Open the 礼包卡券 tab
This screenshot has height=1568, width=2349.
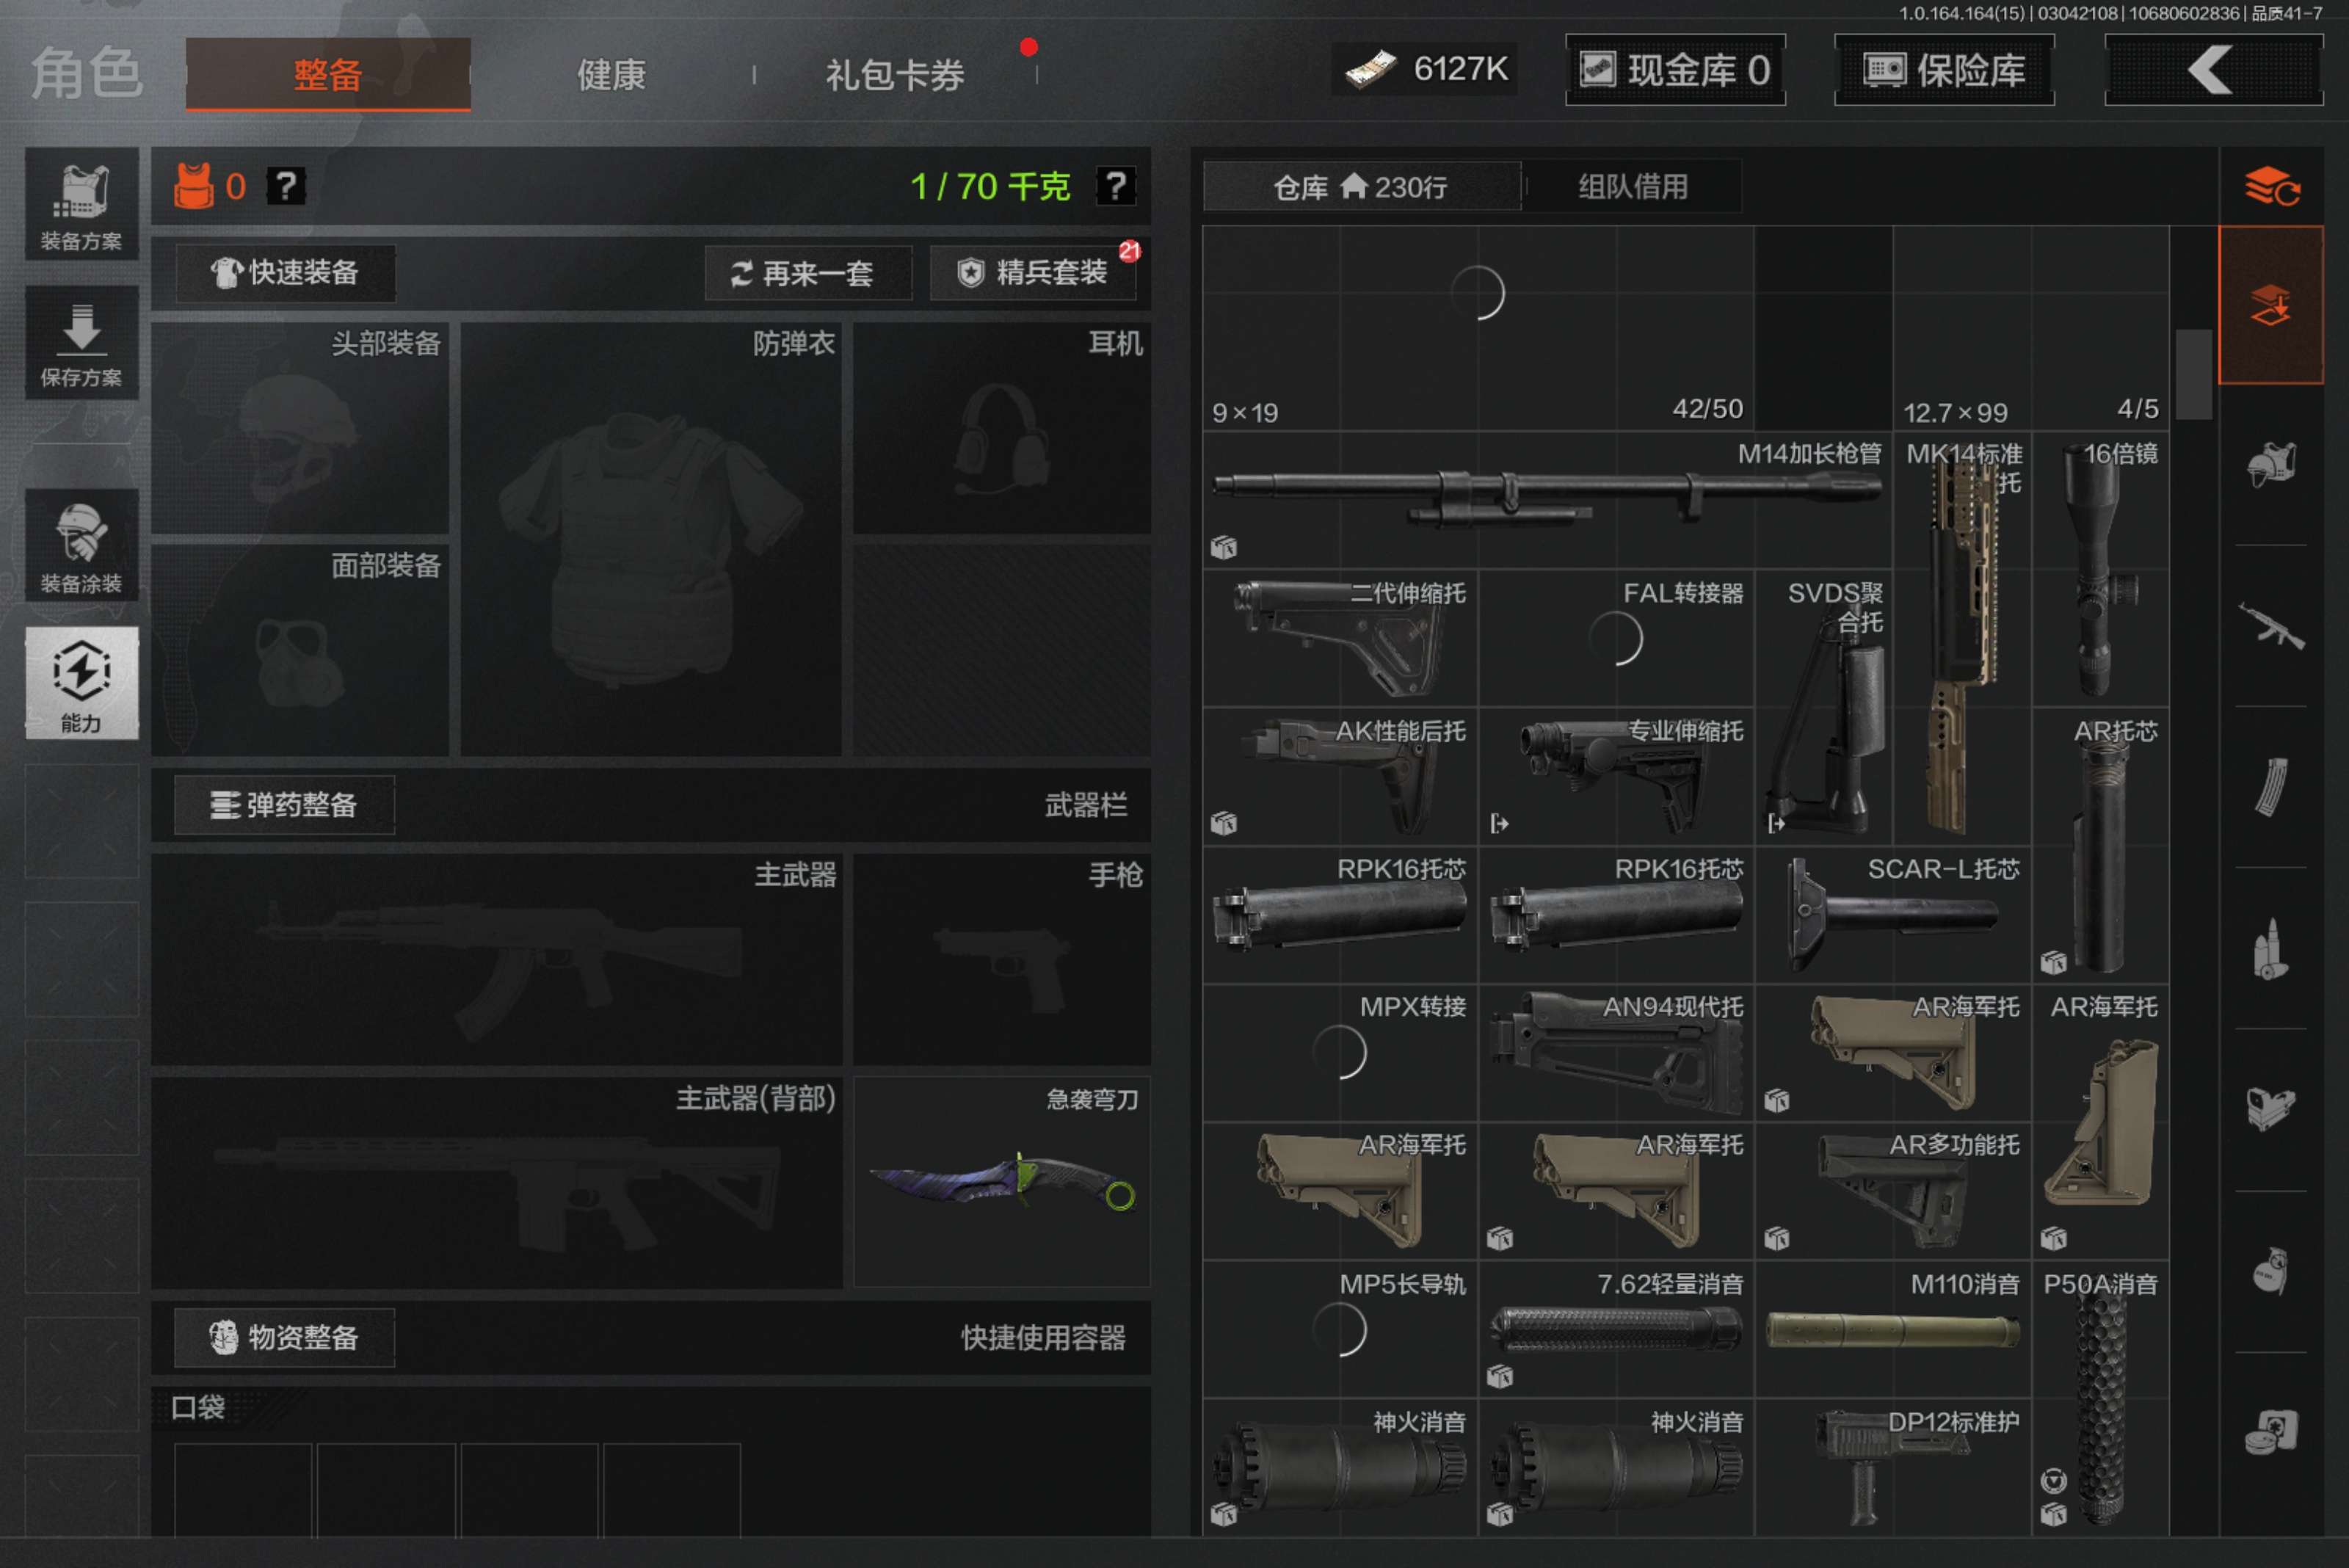pos(894,75)
